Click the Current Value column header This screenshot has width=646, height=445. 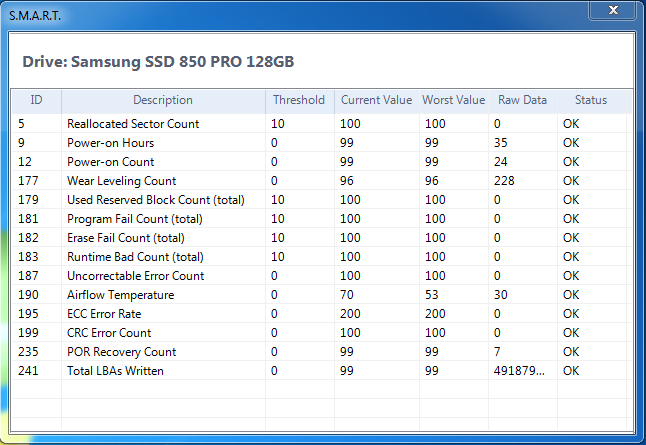pyautogui.click(x=377, y=100)
